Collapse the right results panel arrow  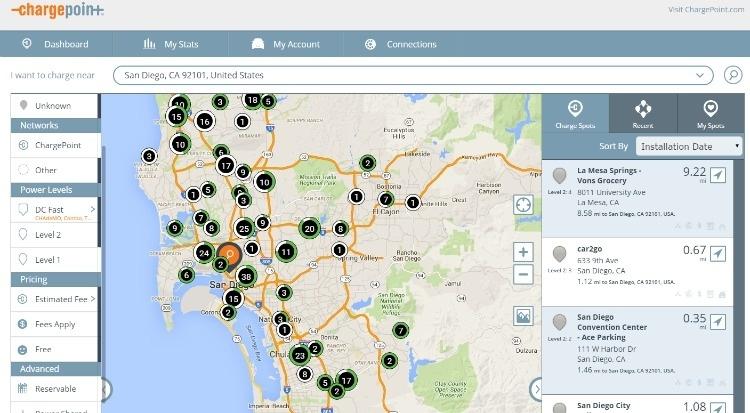536,389
